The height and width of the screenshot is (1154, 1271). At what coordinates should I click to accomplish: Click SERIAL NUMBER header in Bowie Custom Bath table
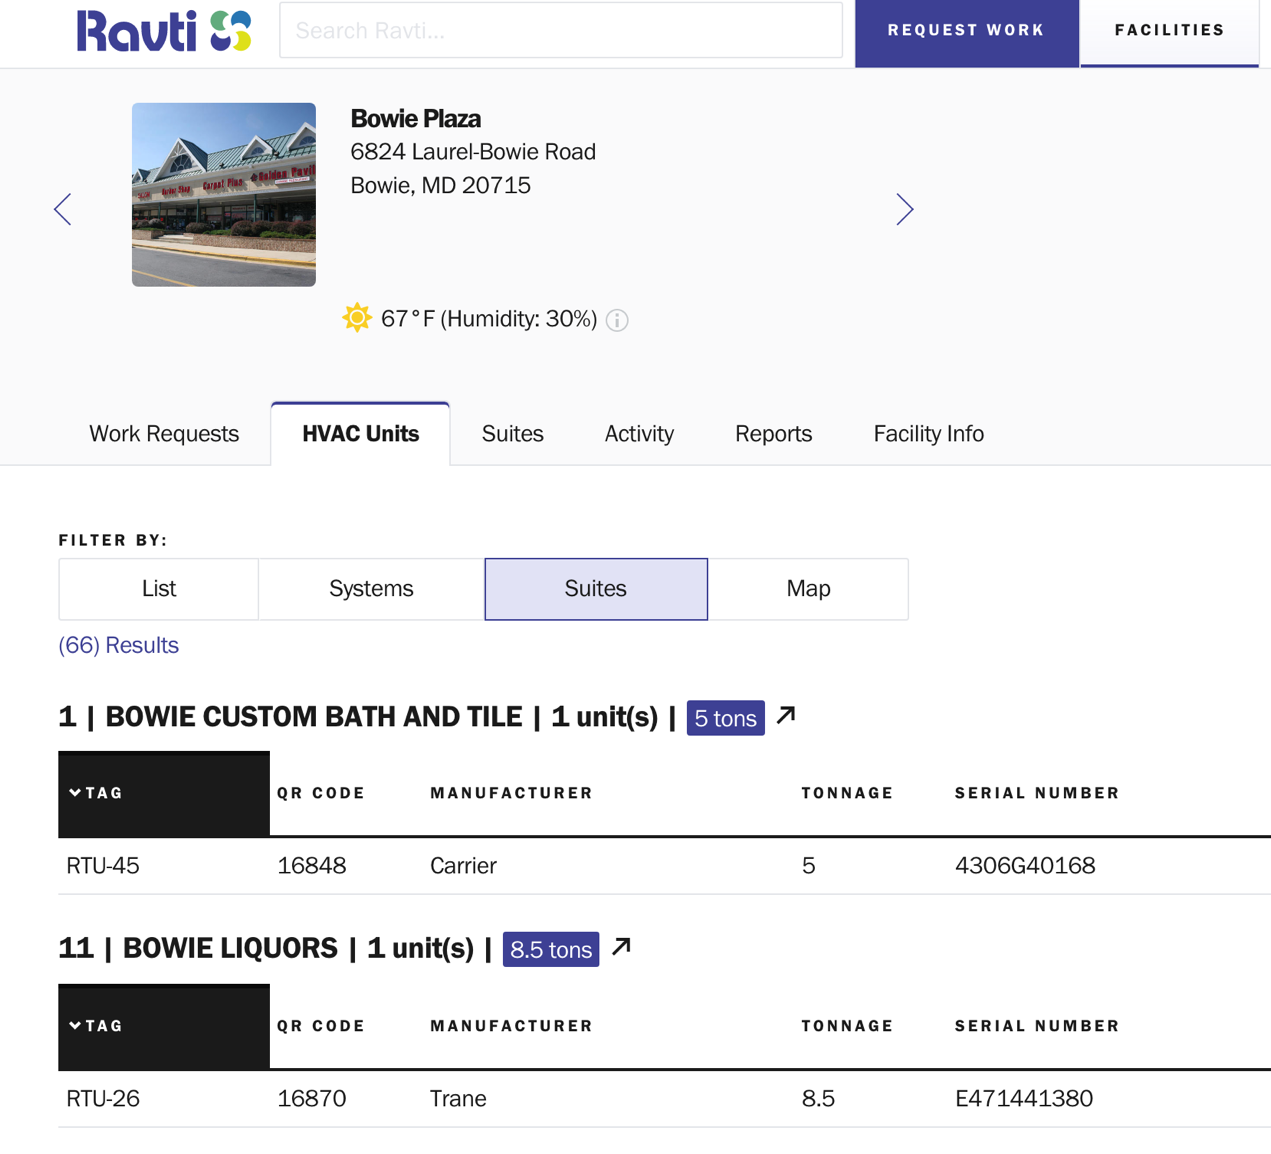click(1037, 793)
